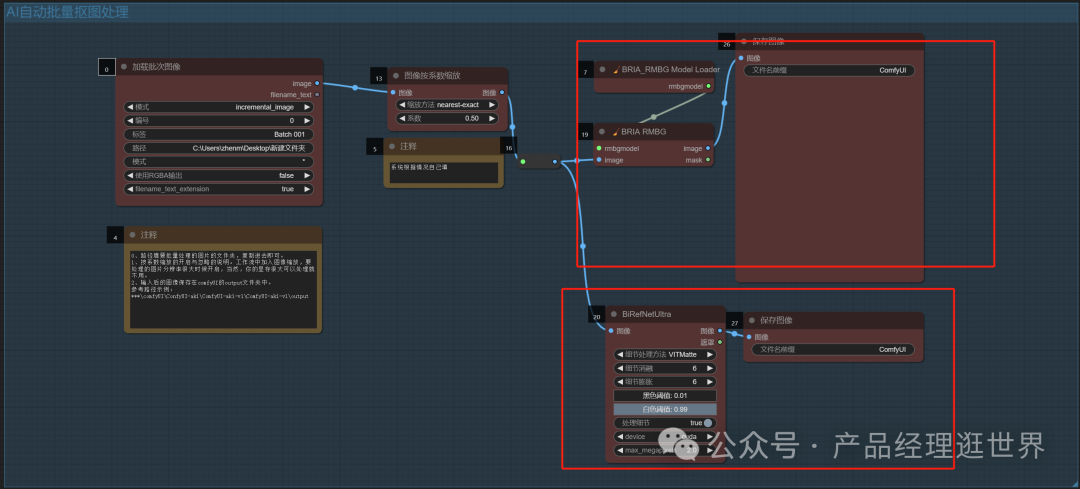
Task: Increase 系数 0.50 with right arrow
Action: 501,118
